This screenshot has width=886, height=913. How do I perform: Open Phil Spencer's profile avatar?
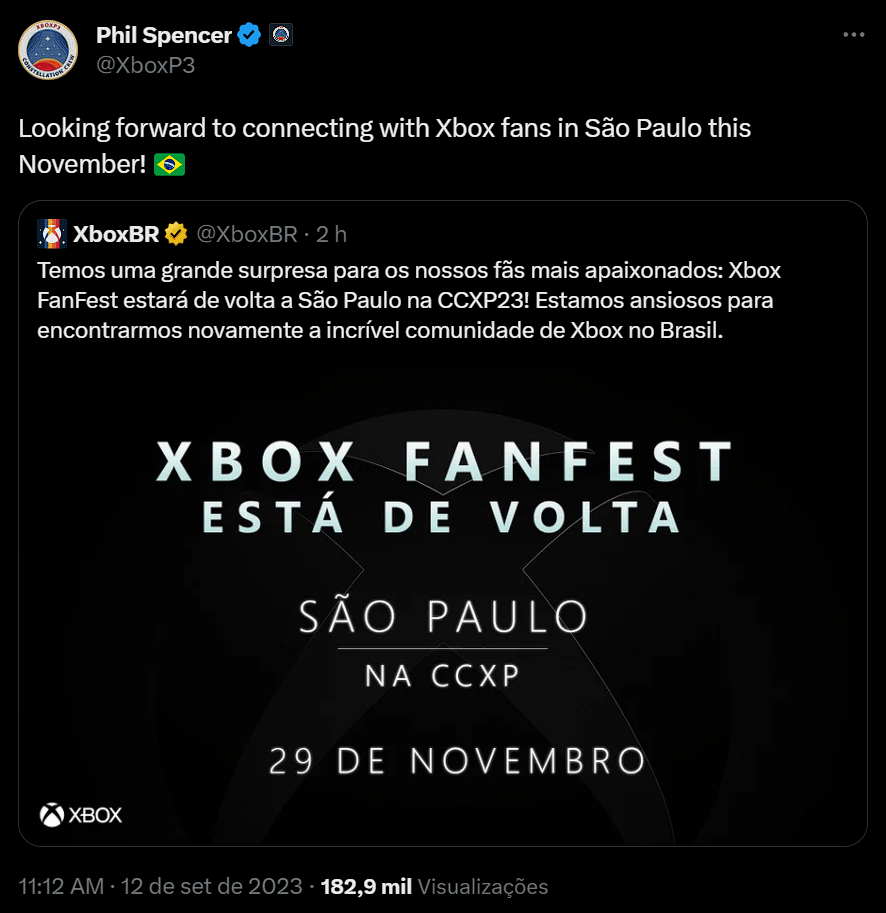coord(48,50)
